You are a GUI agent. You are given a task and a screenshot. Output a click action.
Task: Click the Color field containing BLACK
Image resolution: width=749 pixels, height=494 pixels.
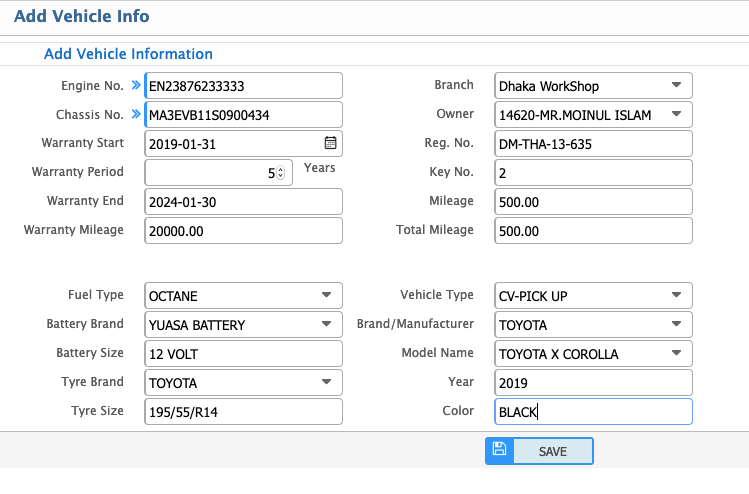point(594,412)
